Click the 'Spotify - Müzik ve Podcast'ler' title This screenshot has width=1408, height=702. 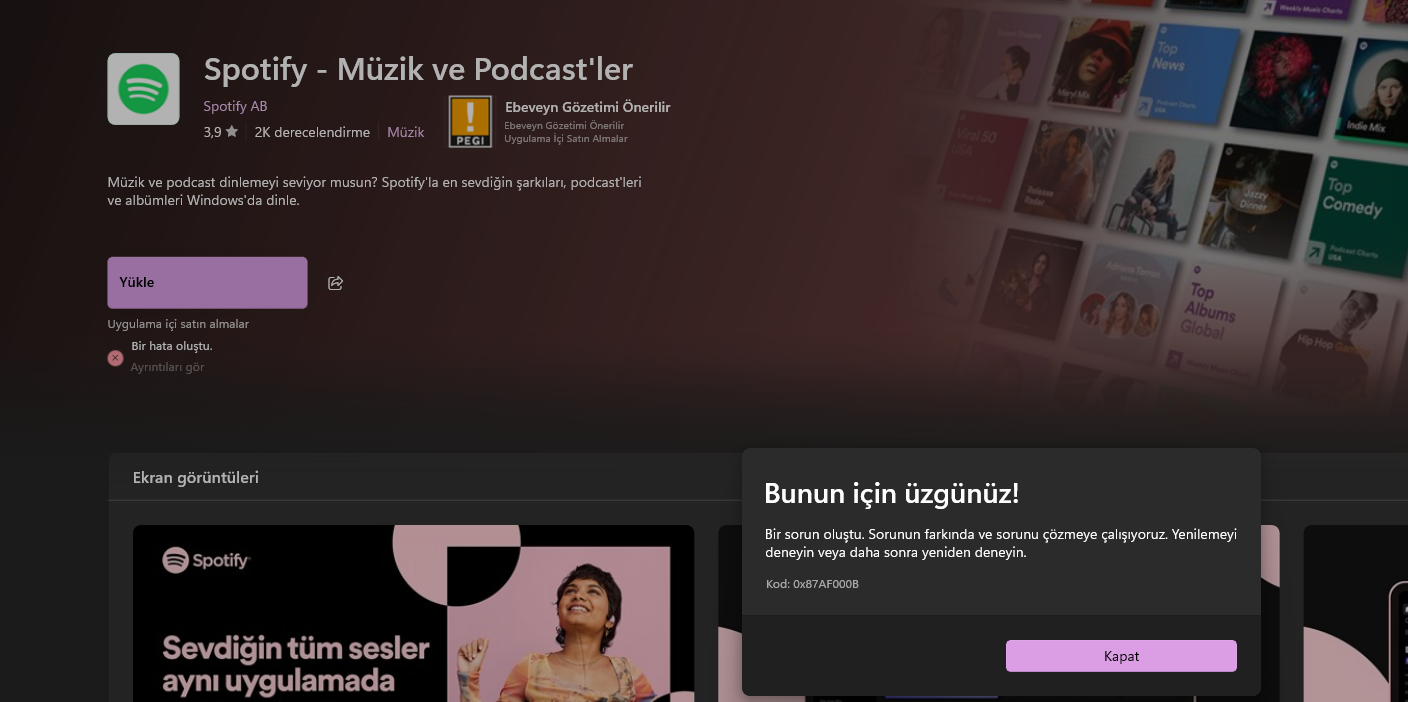click(418, 69)
